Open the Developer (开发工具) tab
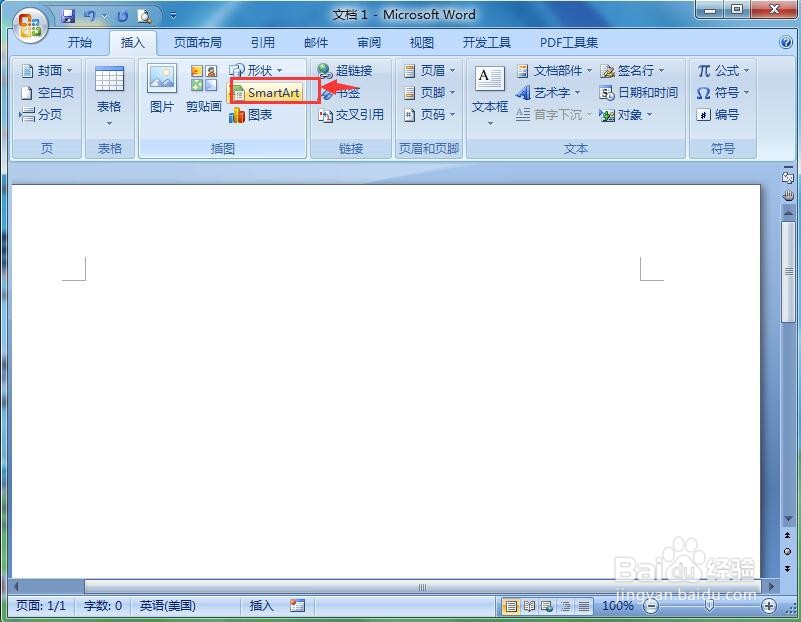The image size is (801, 622). 486,42
